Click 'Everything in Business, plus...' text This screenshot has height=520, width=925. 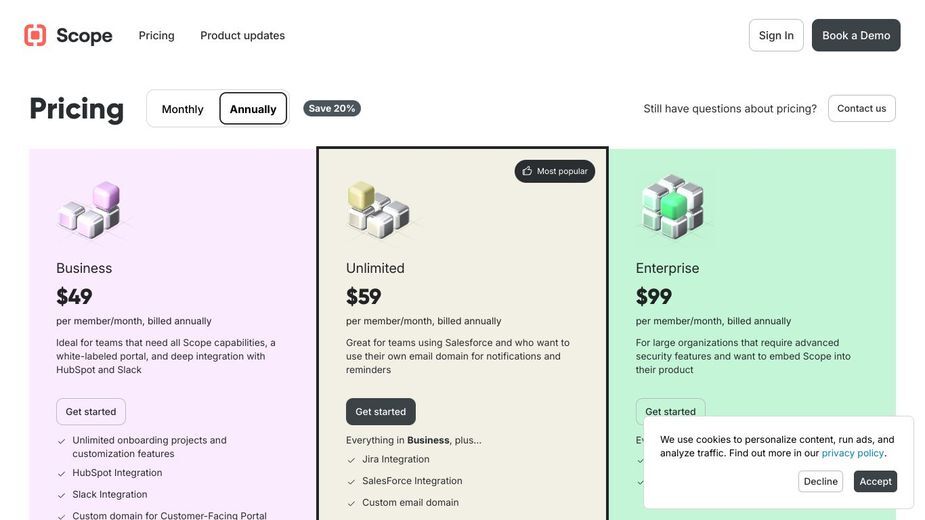coord(414,440)
